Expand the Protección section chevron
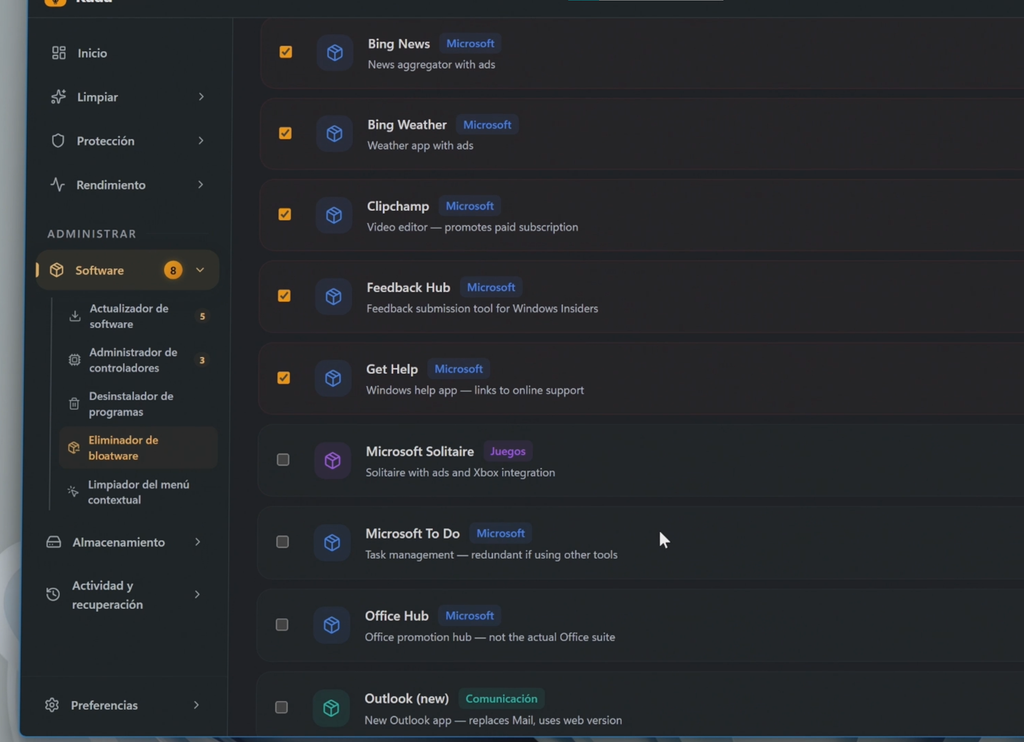 click(x=200, y=140)
